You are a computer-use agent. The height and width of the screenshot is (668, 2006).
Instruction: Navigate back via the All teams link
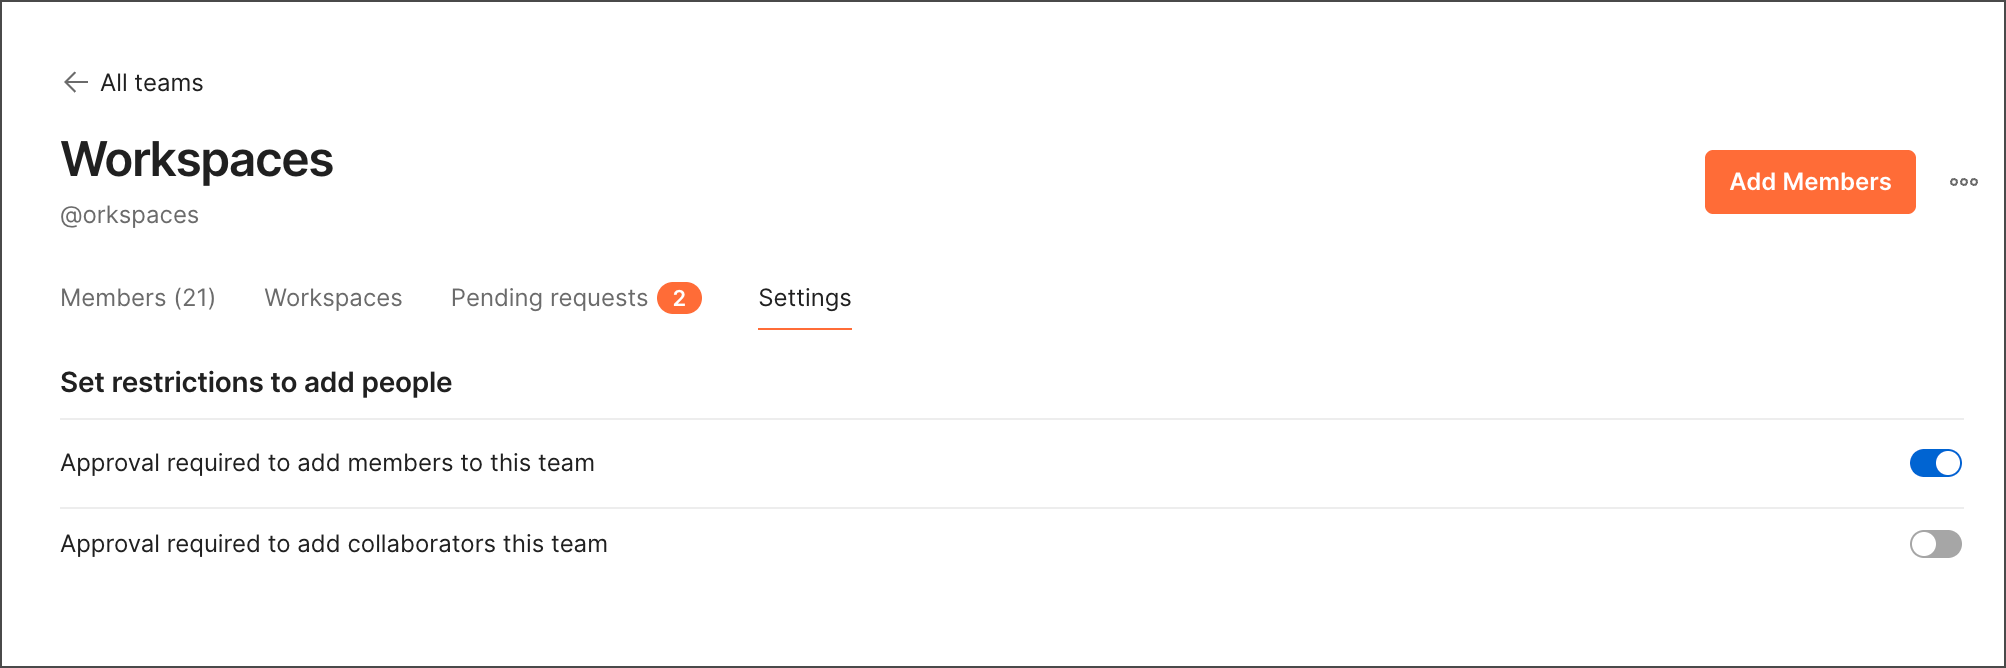pos(150,82)
